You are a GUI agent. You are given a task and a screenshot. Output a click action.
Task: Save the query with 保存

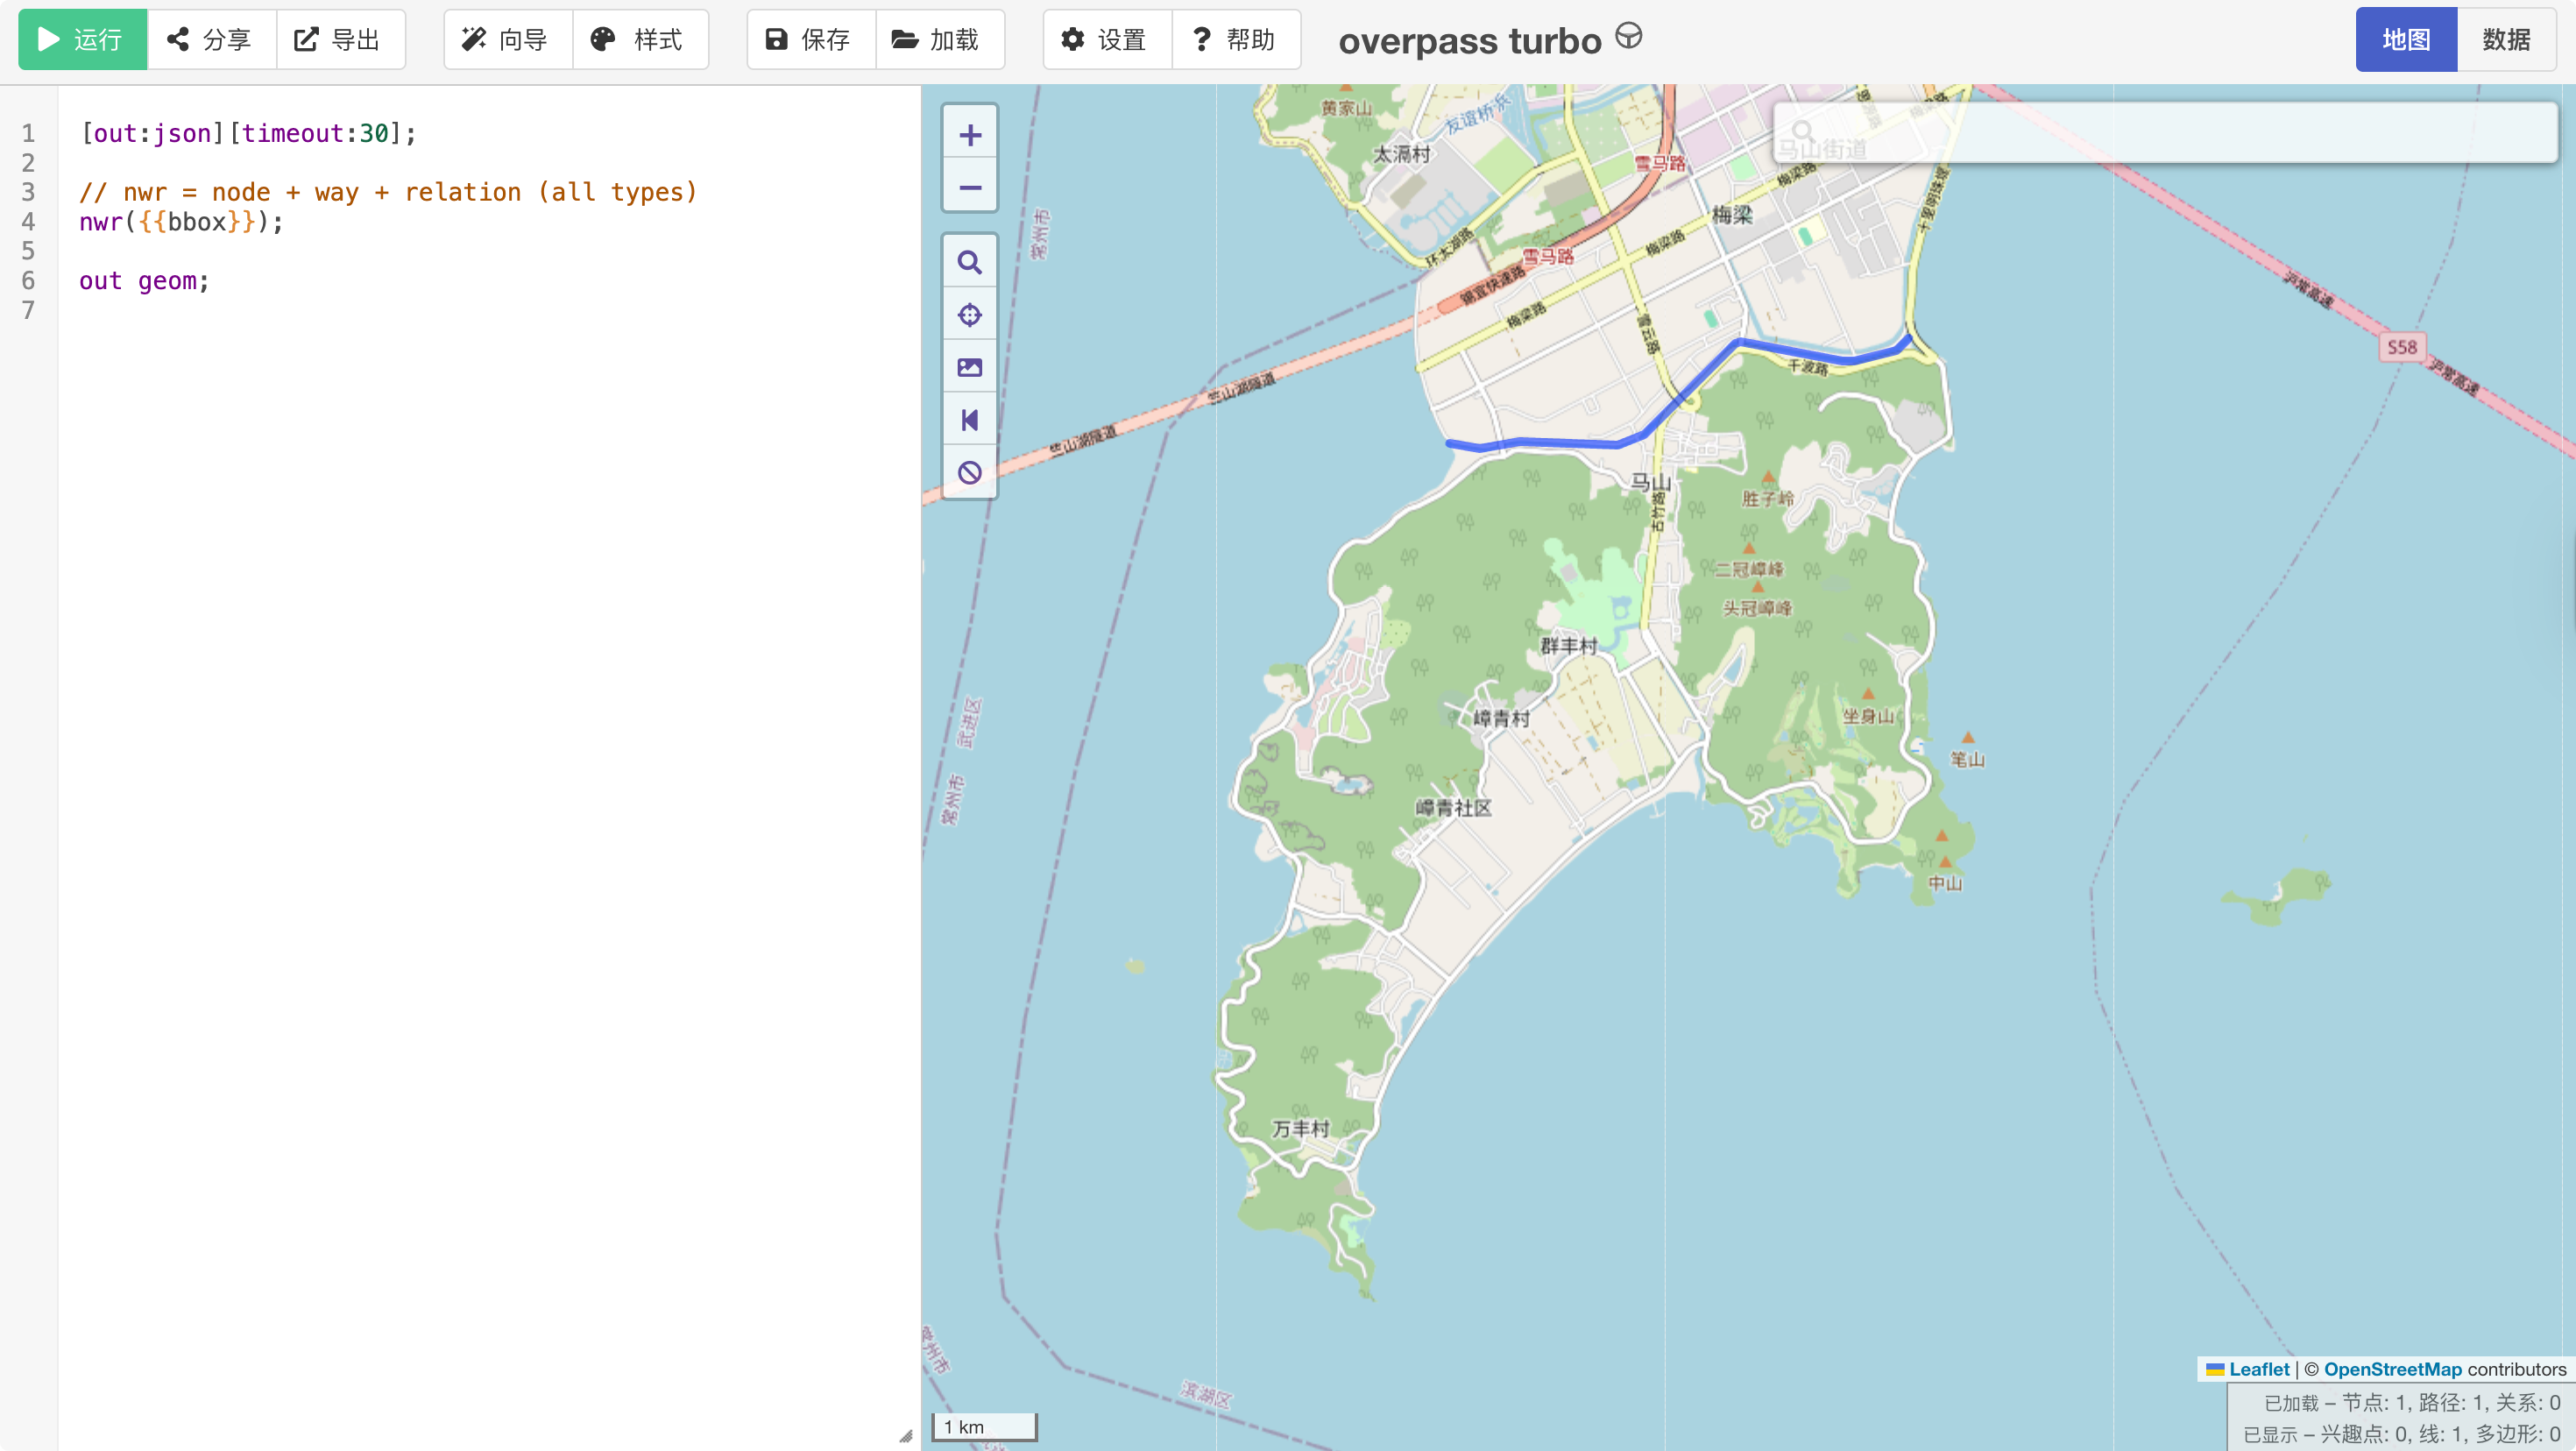[x=811, y=39]
